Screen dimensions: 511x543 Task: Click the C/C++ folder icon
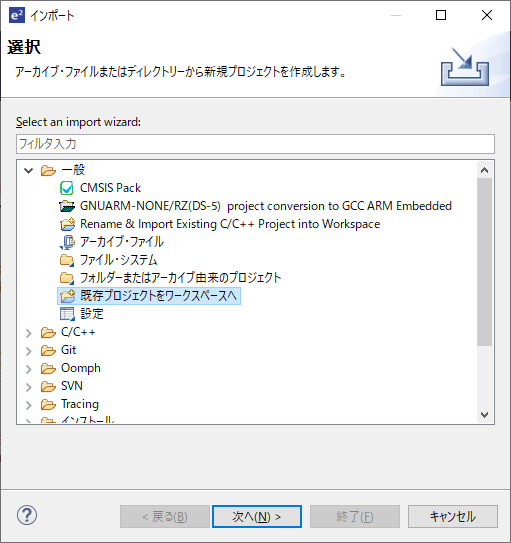[x=48, y=332]
